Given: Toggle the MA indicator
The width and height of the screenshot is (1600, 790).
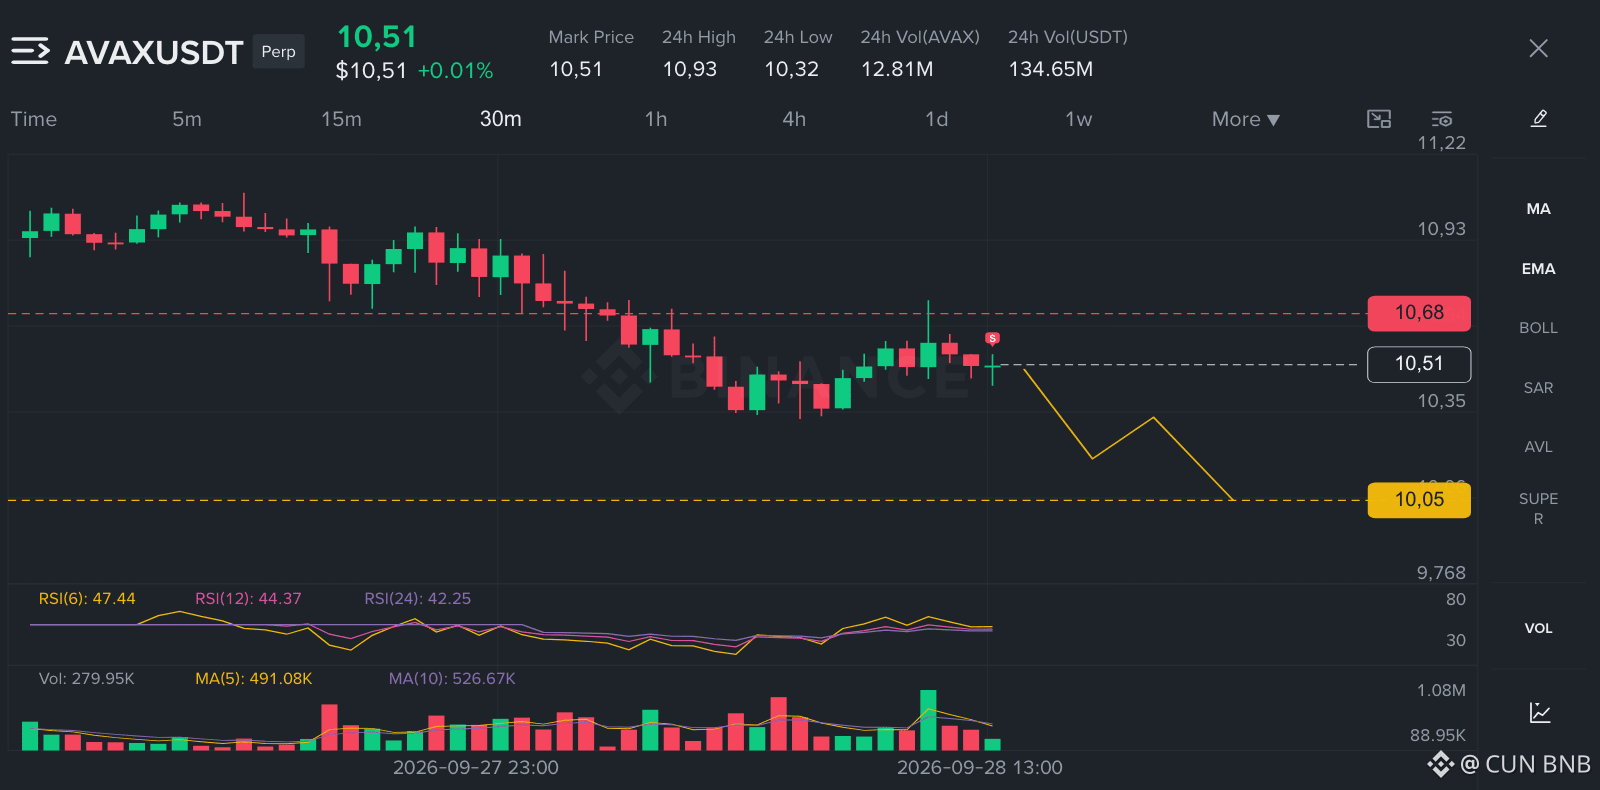Looking at the screenshot, I should pyautogui.click(x=1538, y=209).
